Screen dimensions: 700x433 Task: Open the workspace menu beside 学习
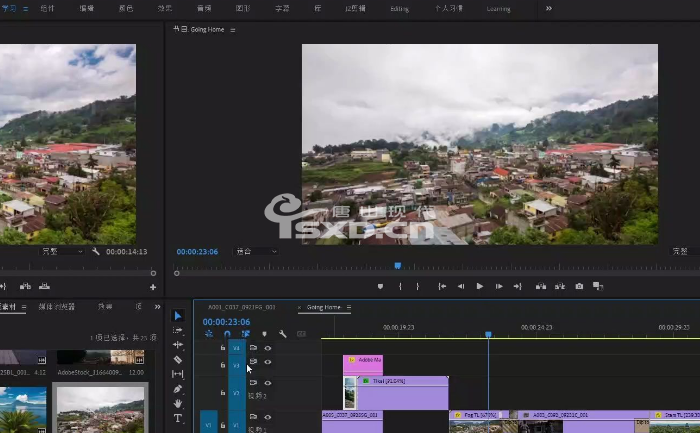click(25, 8)
